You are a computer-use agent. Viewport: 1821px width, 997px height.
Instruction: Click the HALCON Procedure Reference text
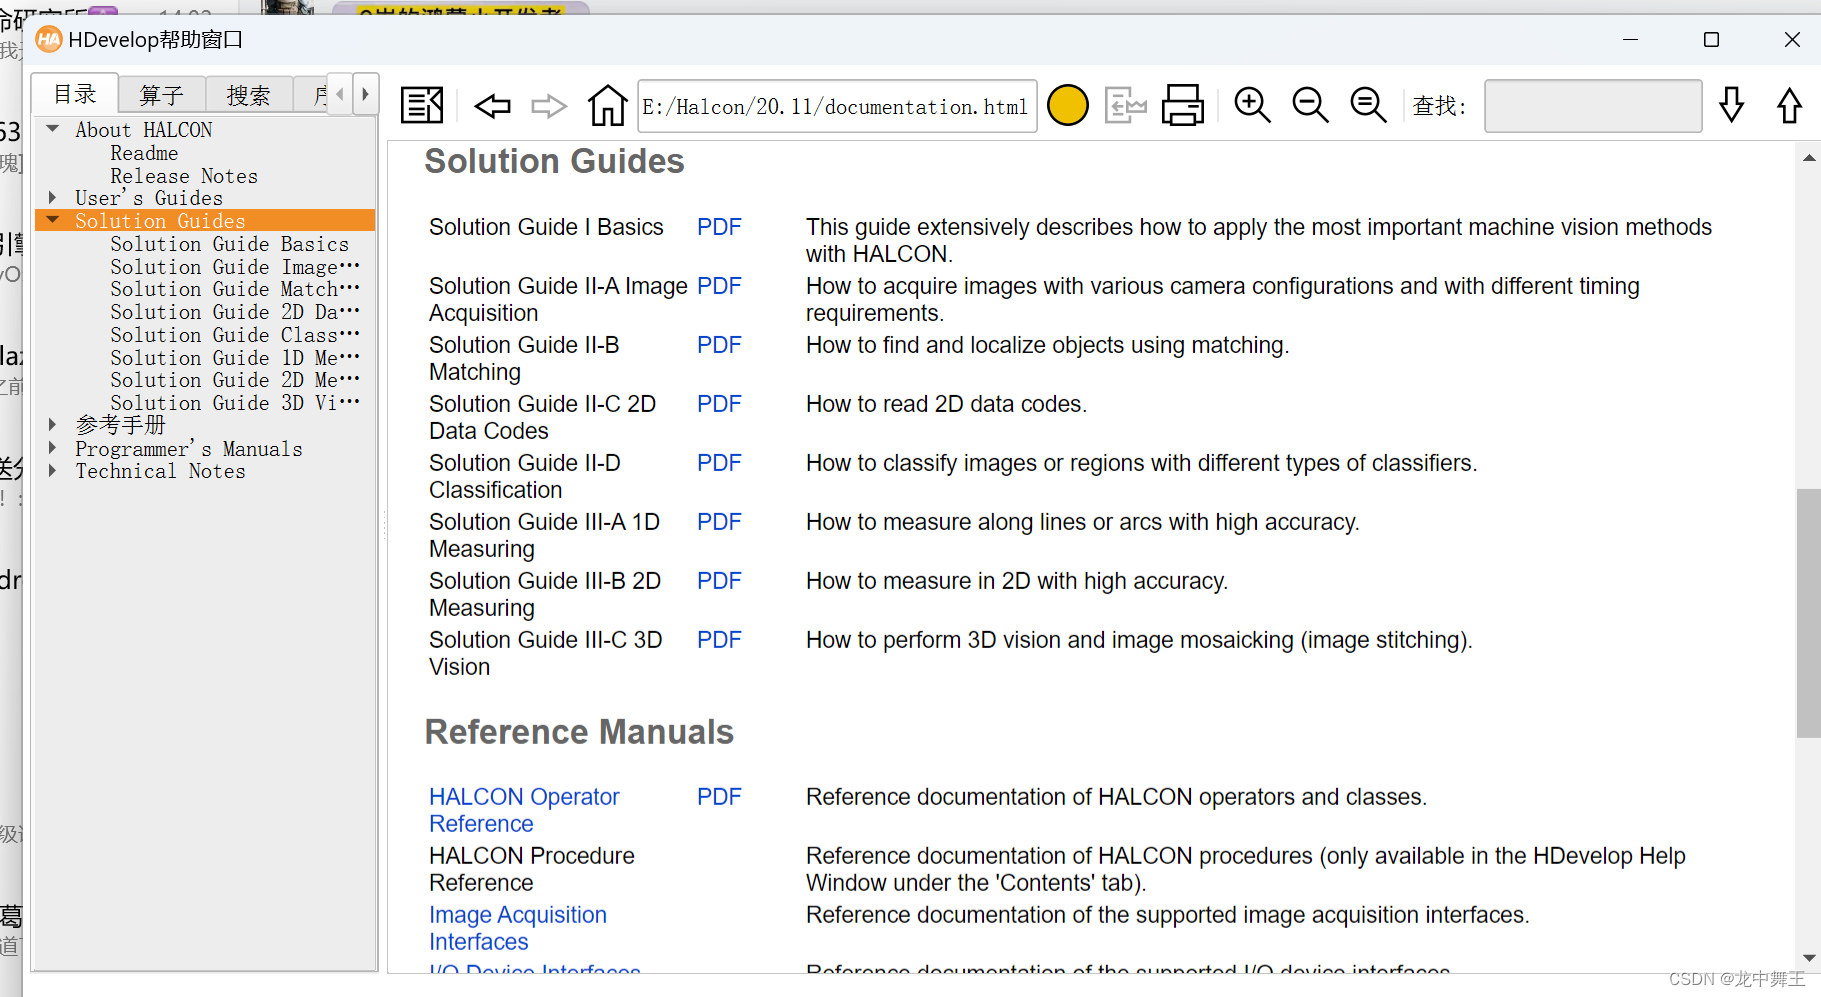tap(532, 869)
